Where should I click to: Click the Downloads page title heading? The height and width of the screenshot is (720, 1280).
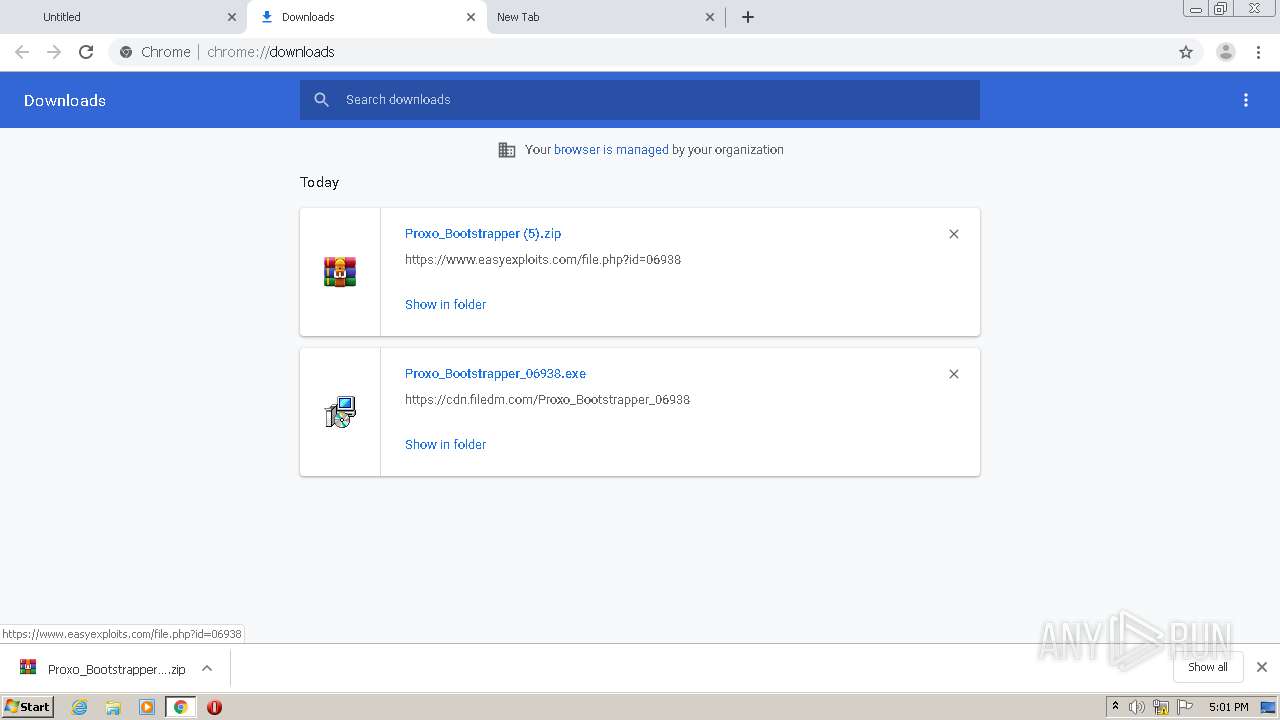[65, 100]
